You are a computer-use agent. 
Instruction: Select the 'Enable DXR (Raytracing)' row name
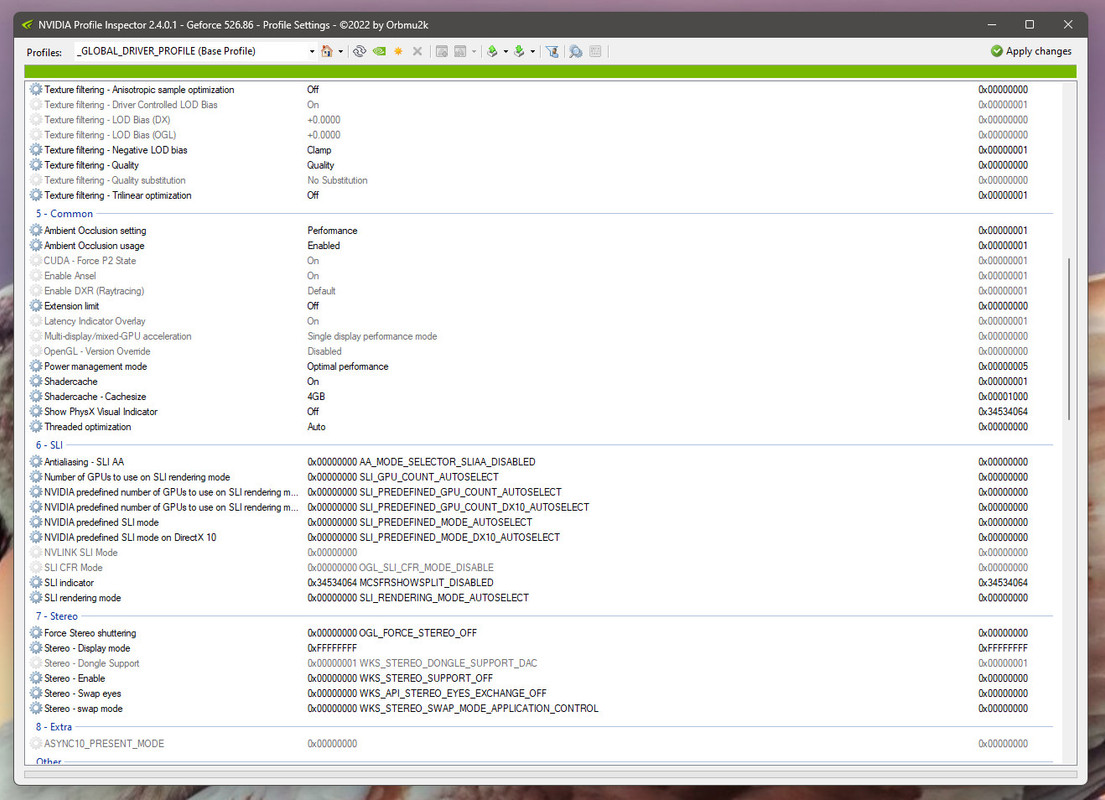(x=94, y=291)
